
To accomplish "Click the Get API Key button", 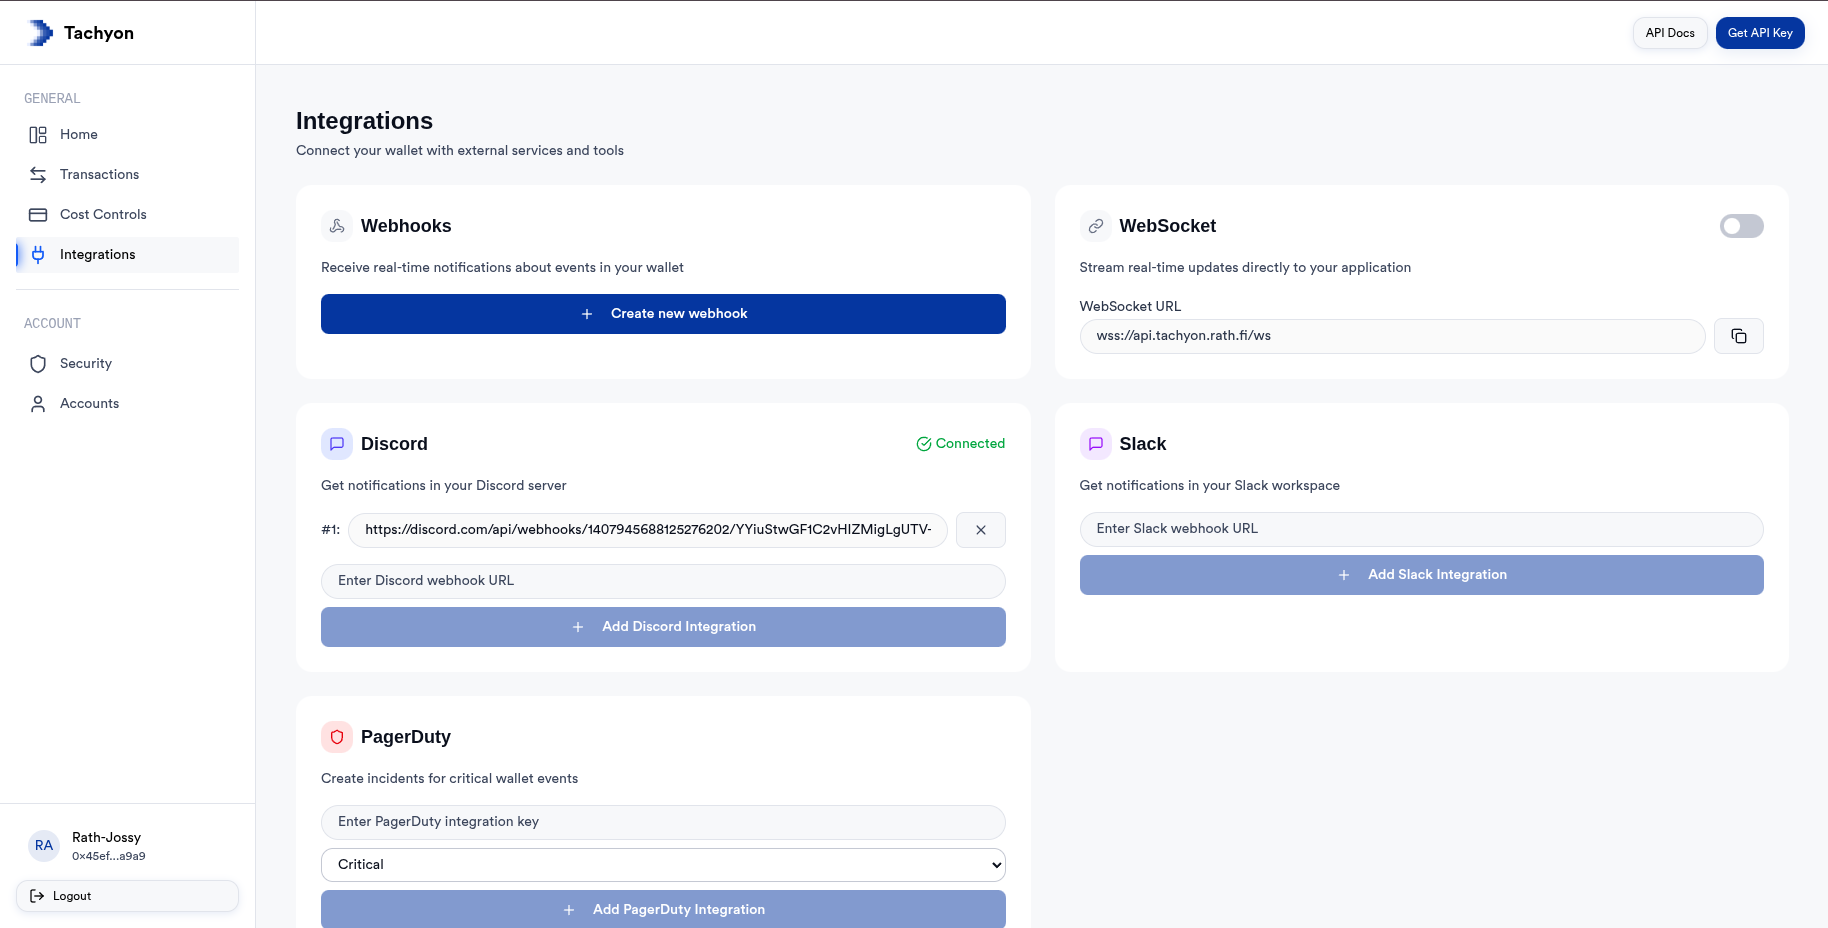I will click(1759, 32).
